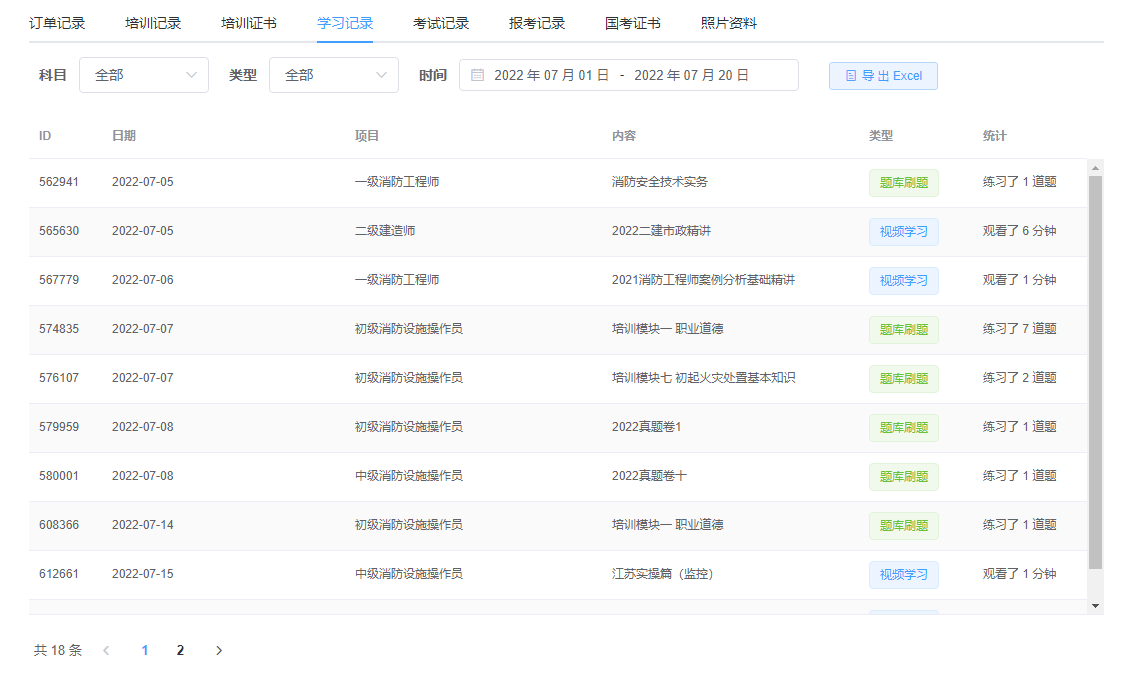Click scrollbar up arrow in table
The height and width of the screenshot is (677, 1122).
pos(1095,167)
